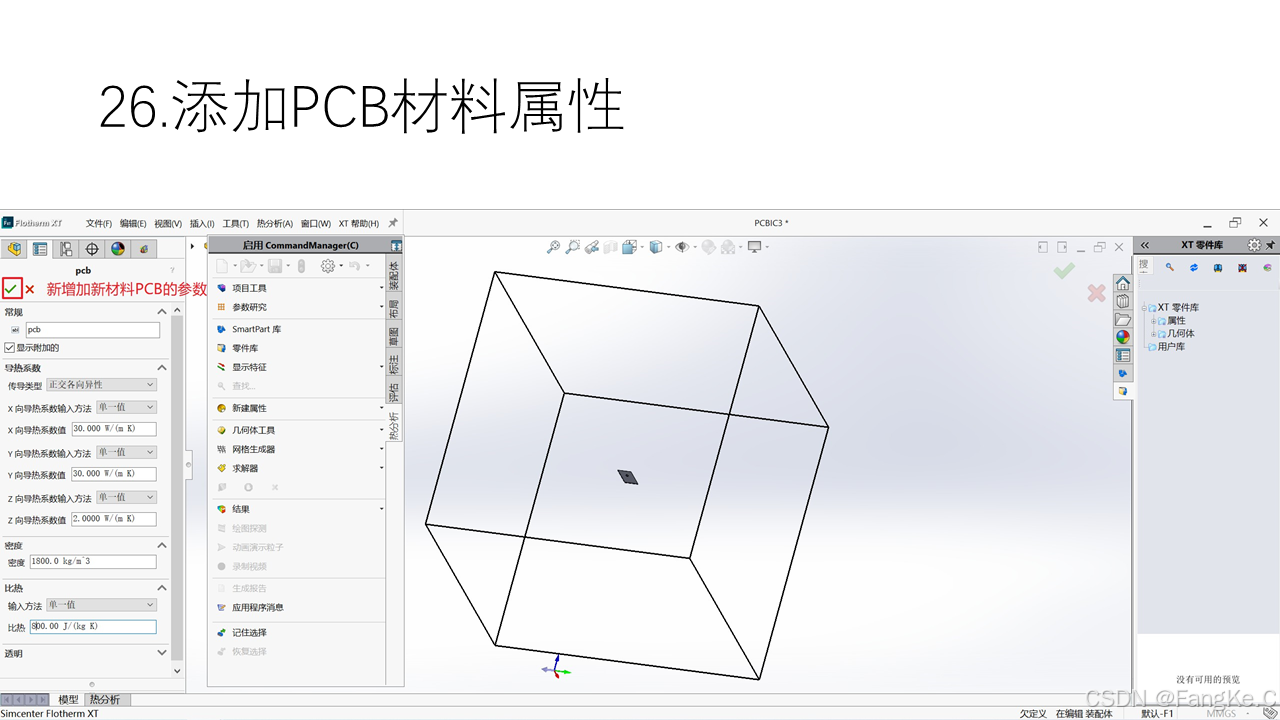1280x720 pixels.
Task: Open the 视图(V) menu
Action: (x=168, y=224)
